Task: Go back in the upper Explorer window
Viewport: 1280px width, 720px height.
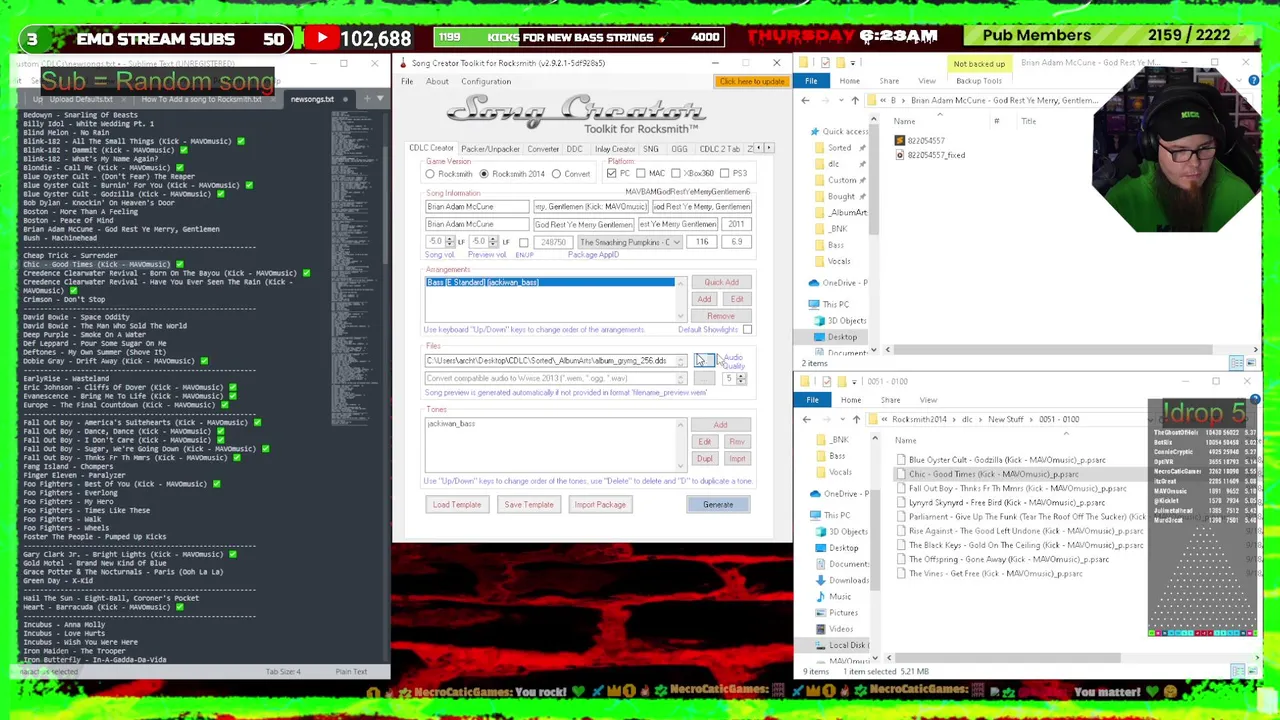Action: tap(806, 100)
